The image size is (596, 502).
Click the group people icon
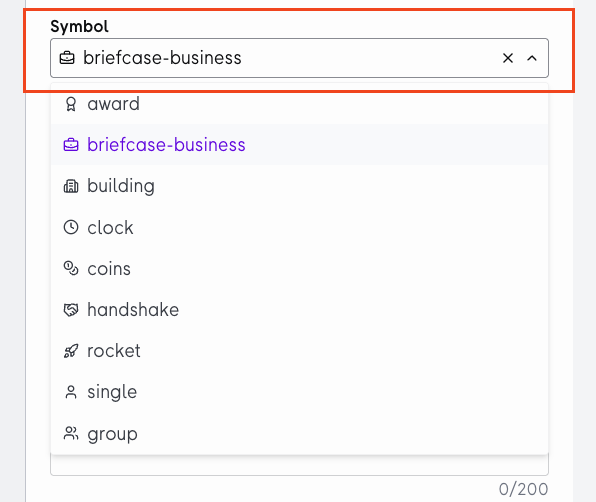point(71,433)
